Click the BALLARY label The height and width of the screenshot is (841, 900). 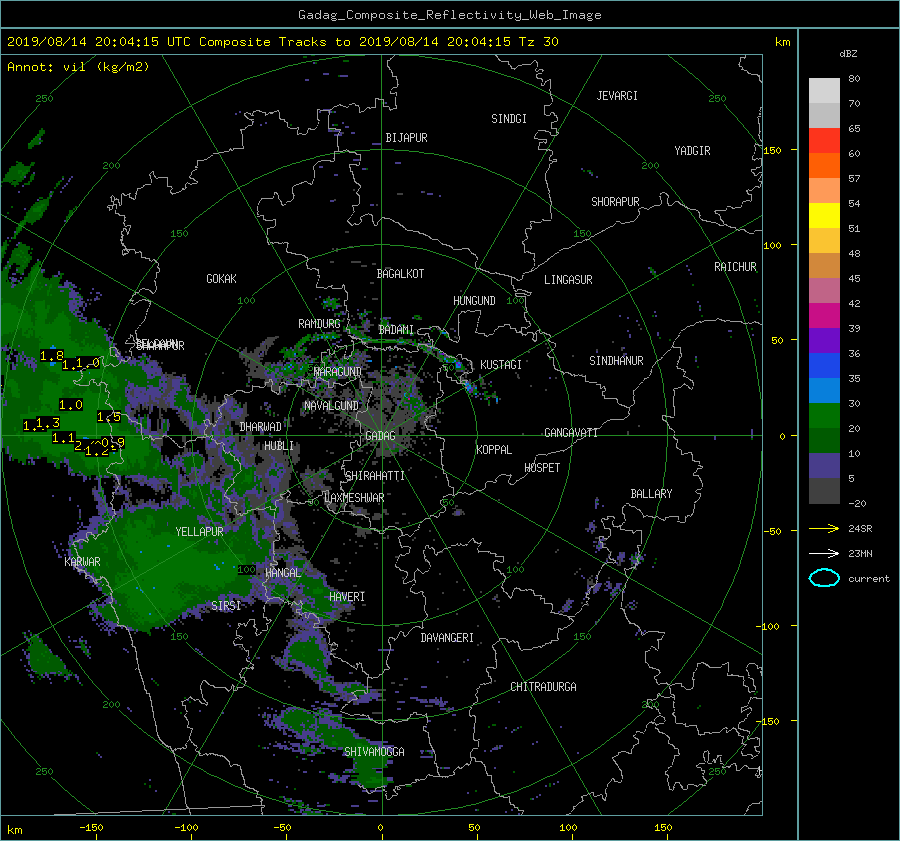click(651, 494)
